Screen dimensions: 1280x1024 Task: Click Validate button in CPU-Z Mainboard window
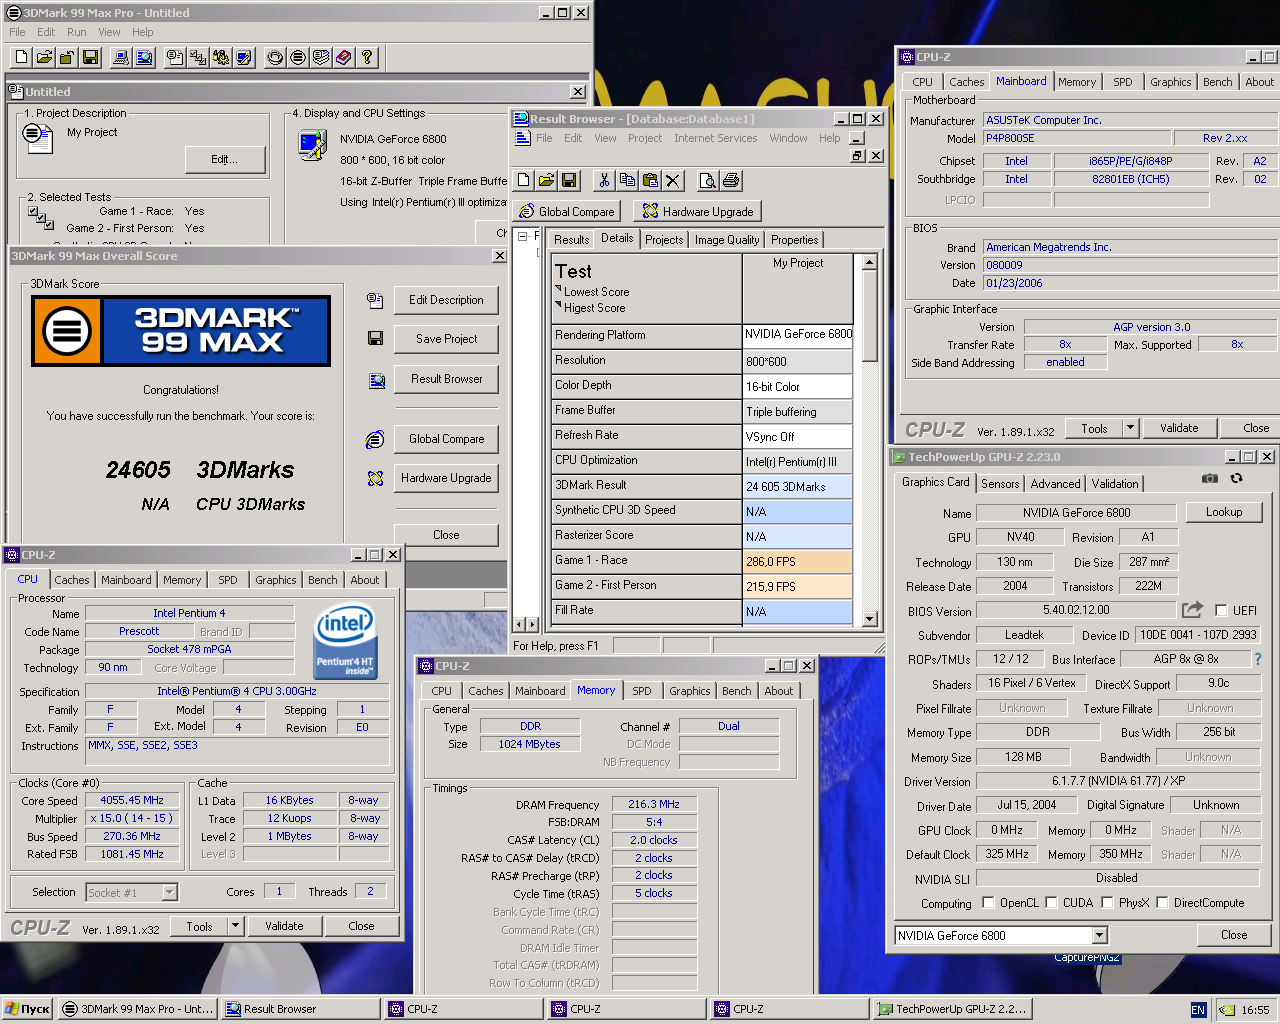pos(1179,428)
